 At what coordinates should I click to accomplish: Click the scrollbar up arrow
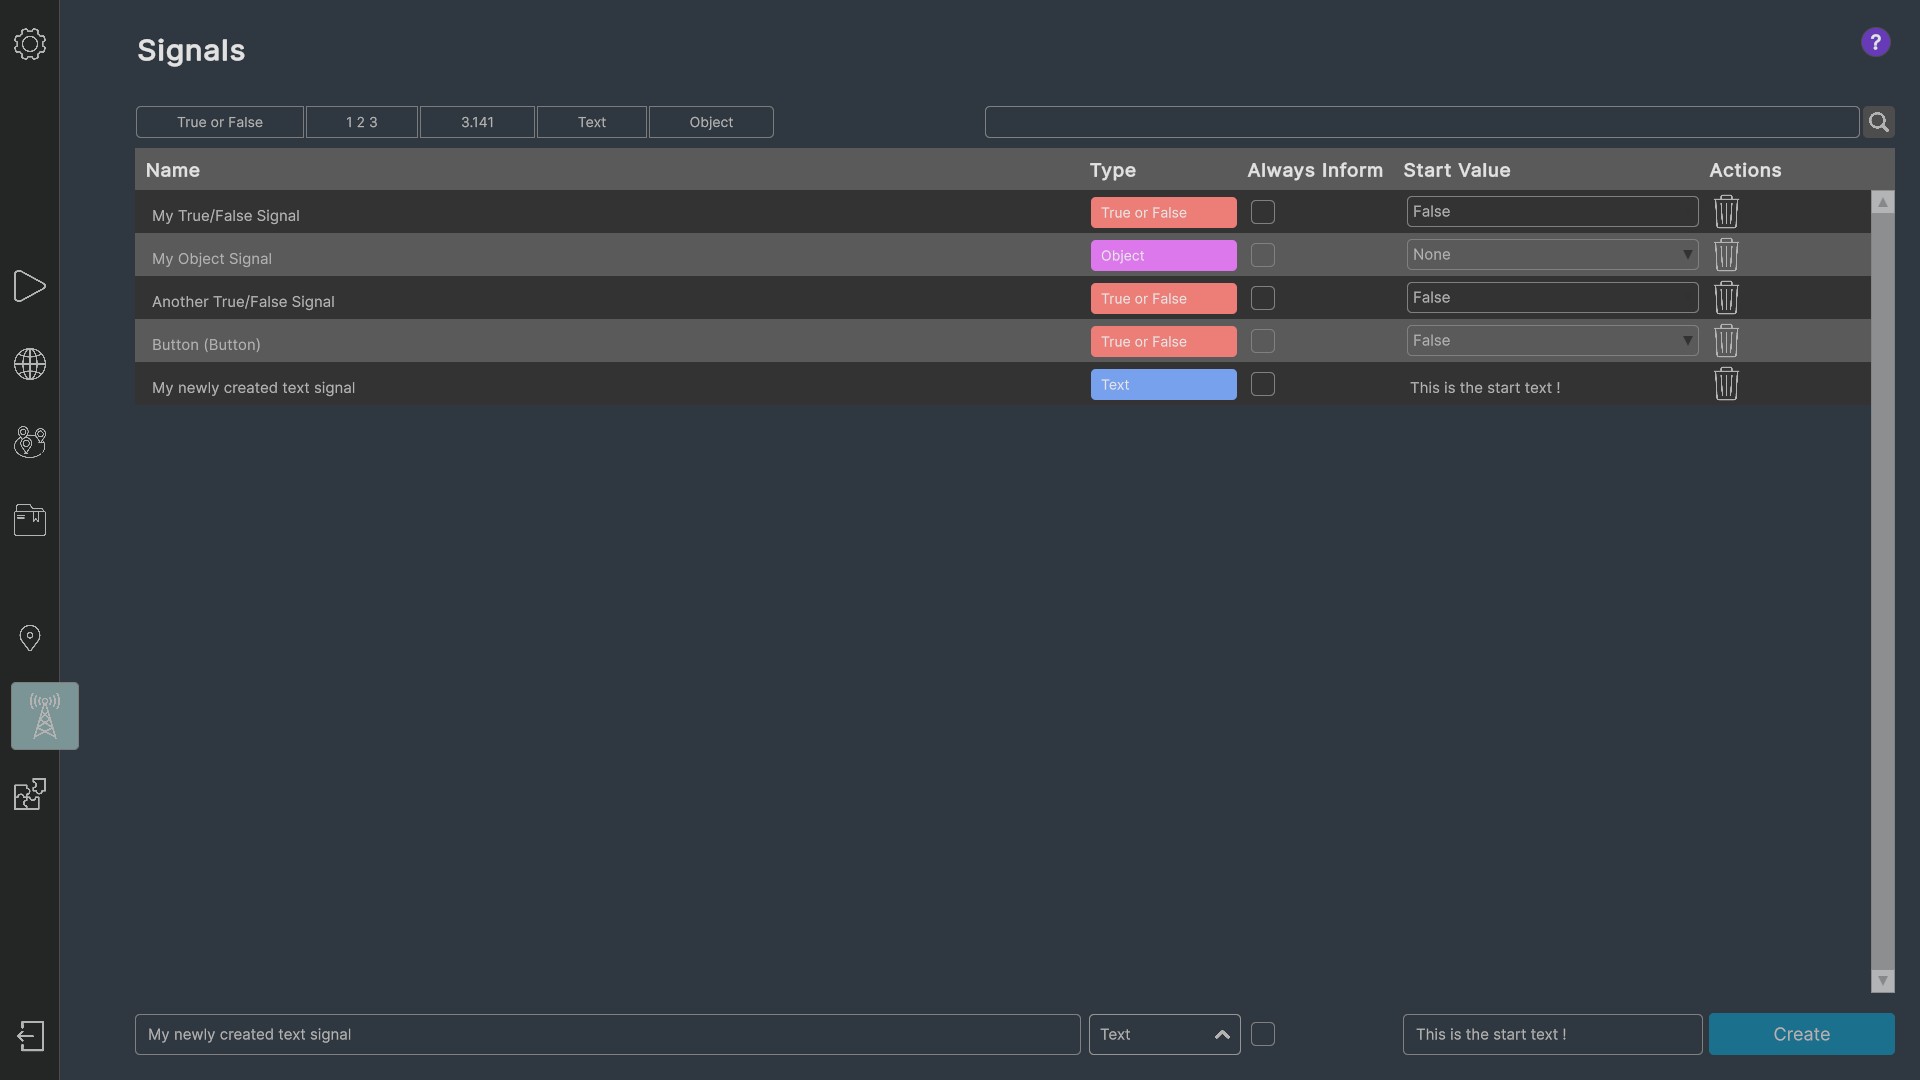click(x=1883, y=203)
